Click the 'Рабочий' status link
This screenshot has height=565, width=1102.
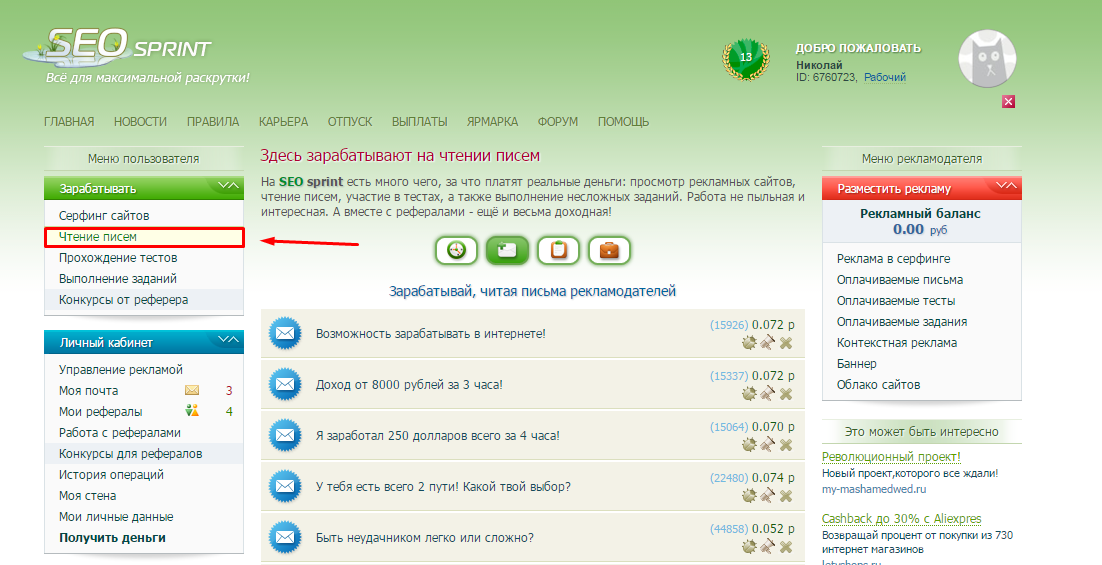(x=885, y=77)
